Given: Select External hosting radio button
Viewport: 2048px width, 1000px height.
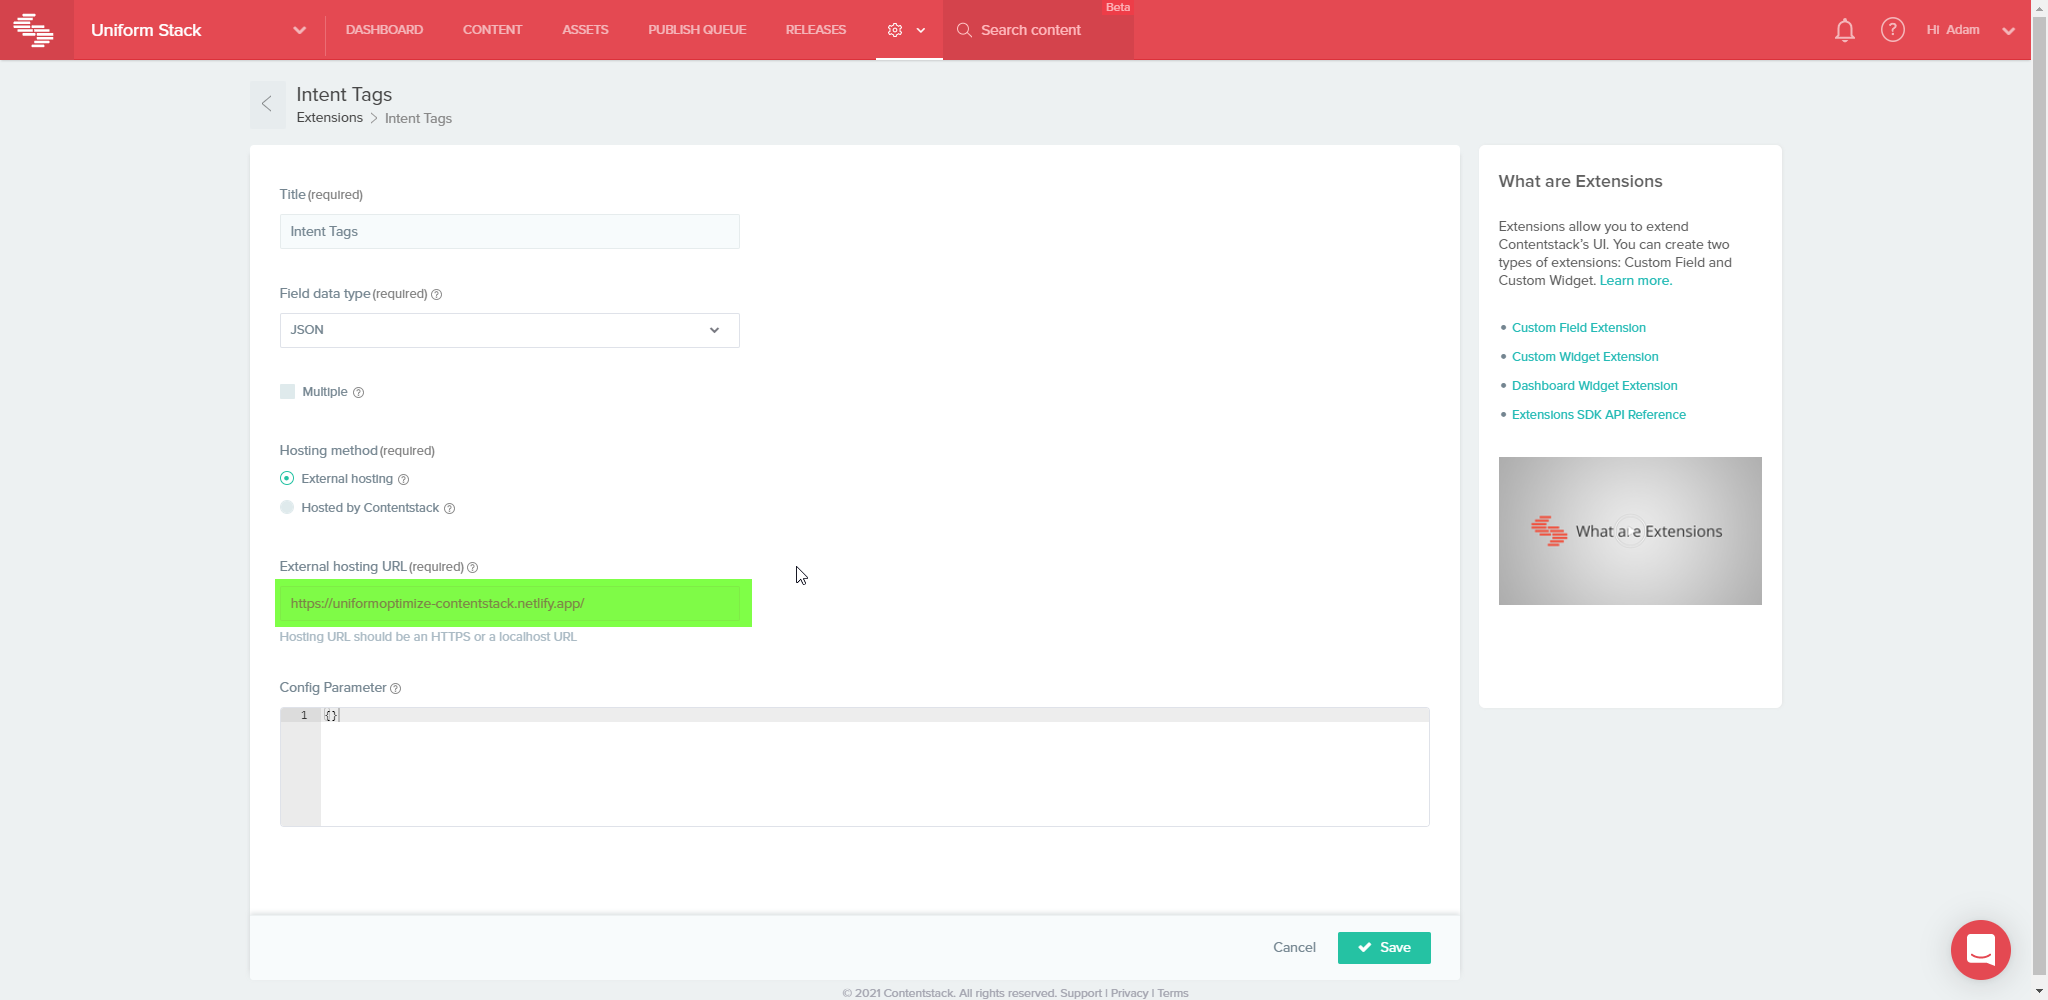Looking at the screenshot, I should (287, 479).
